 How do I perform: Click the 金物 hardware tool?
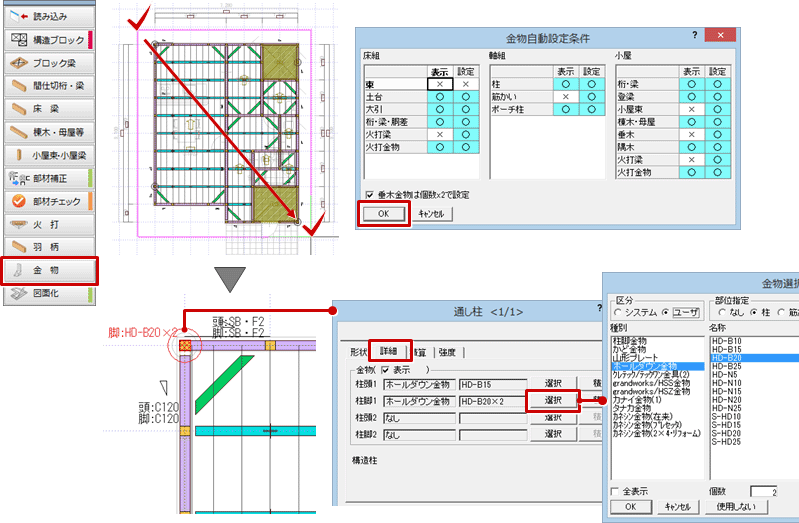point(49,270)
